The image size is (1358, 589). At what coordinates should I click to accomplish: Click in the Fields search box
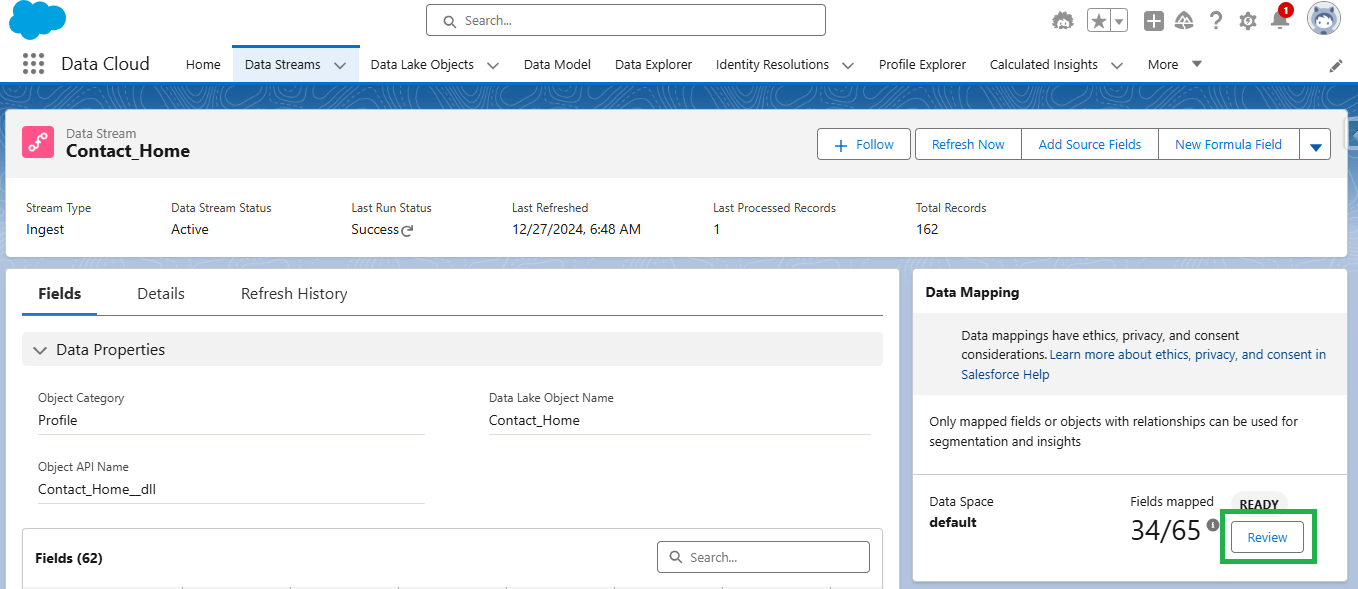763,557
